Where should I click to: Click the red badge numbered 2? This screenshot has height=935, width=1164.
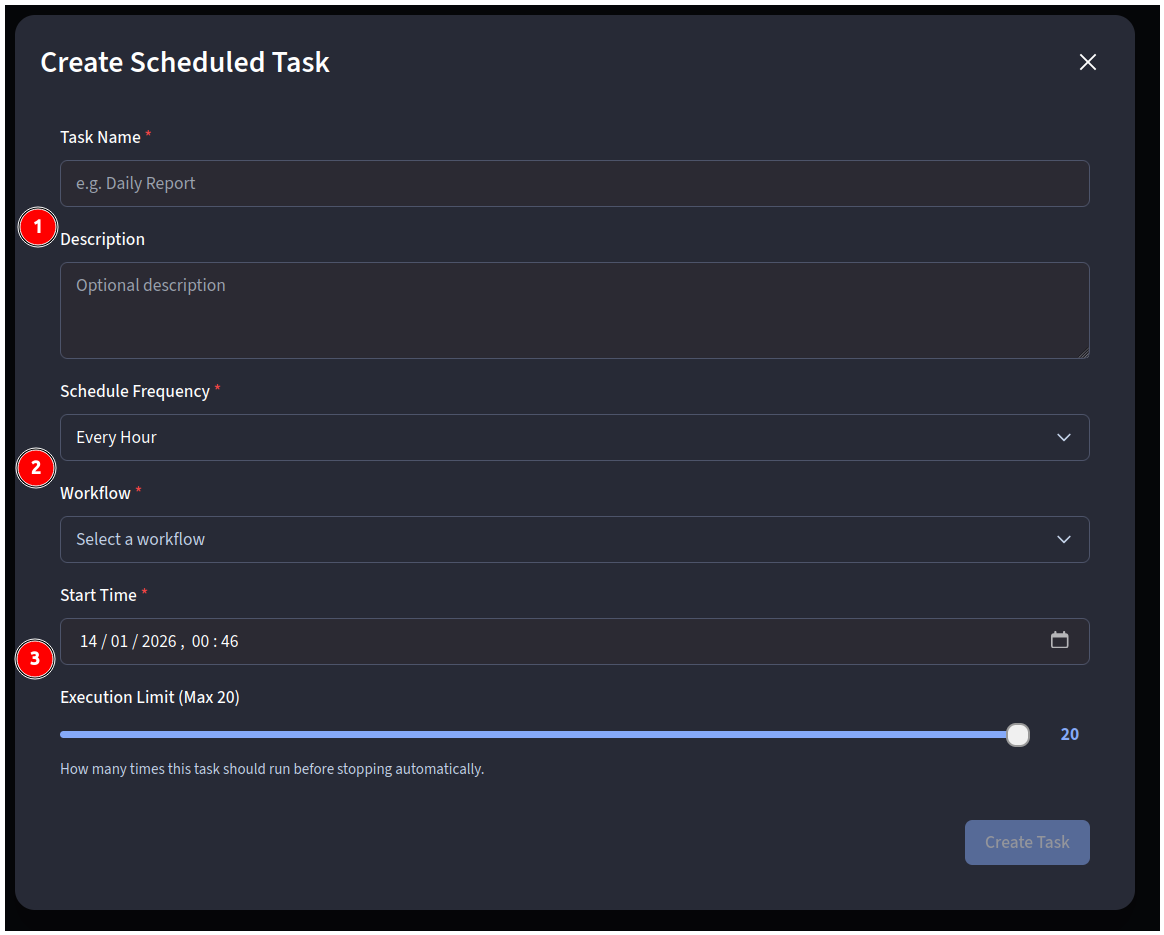(x=37, y=467)
